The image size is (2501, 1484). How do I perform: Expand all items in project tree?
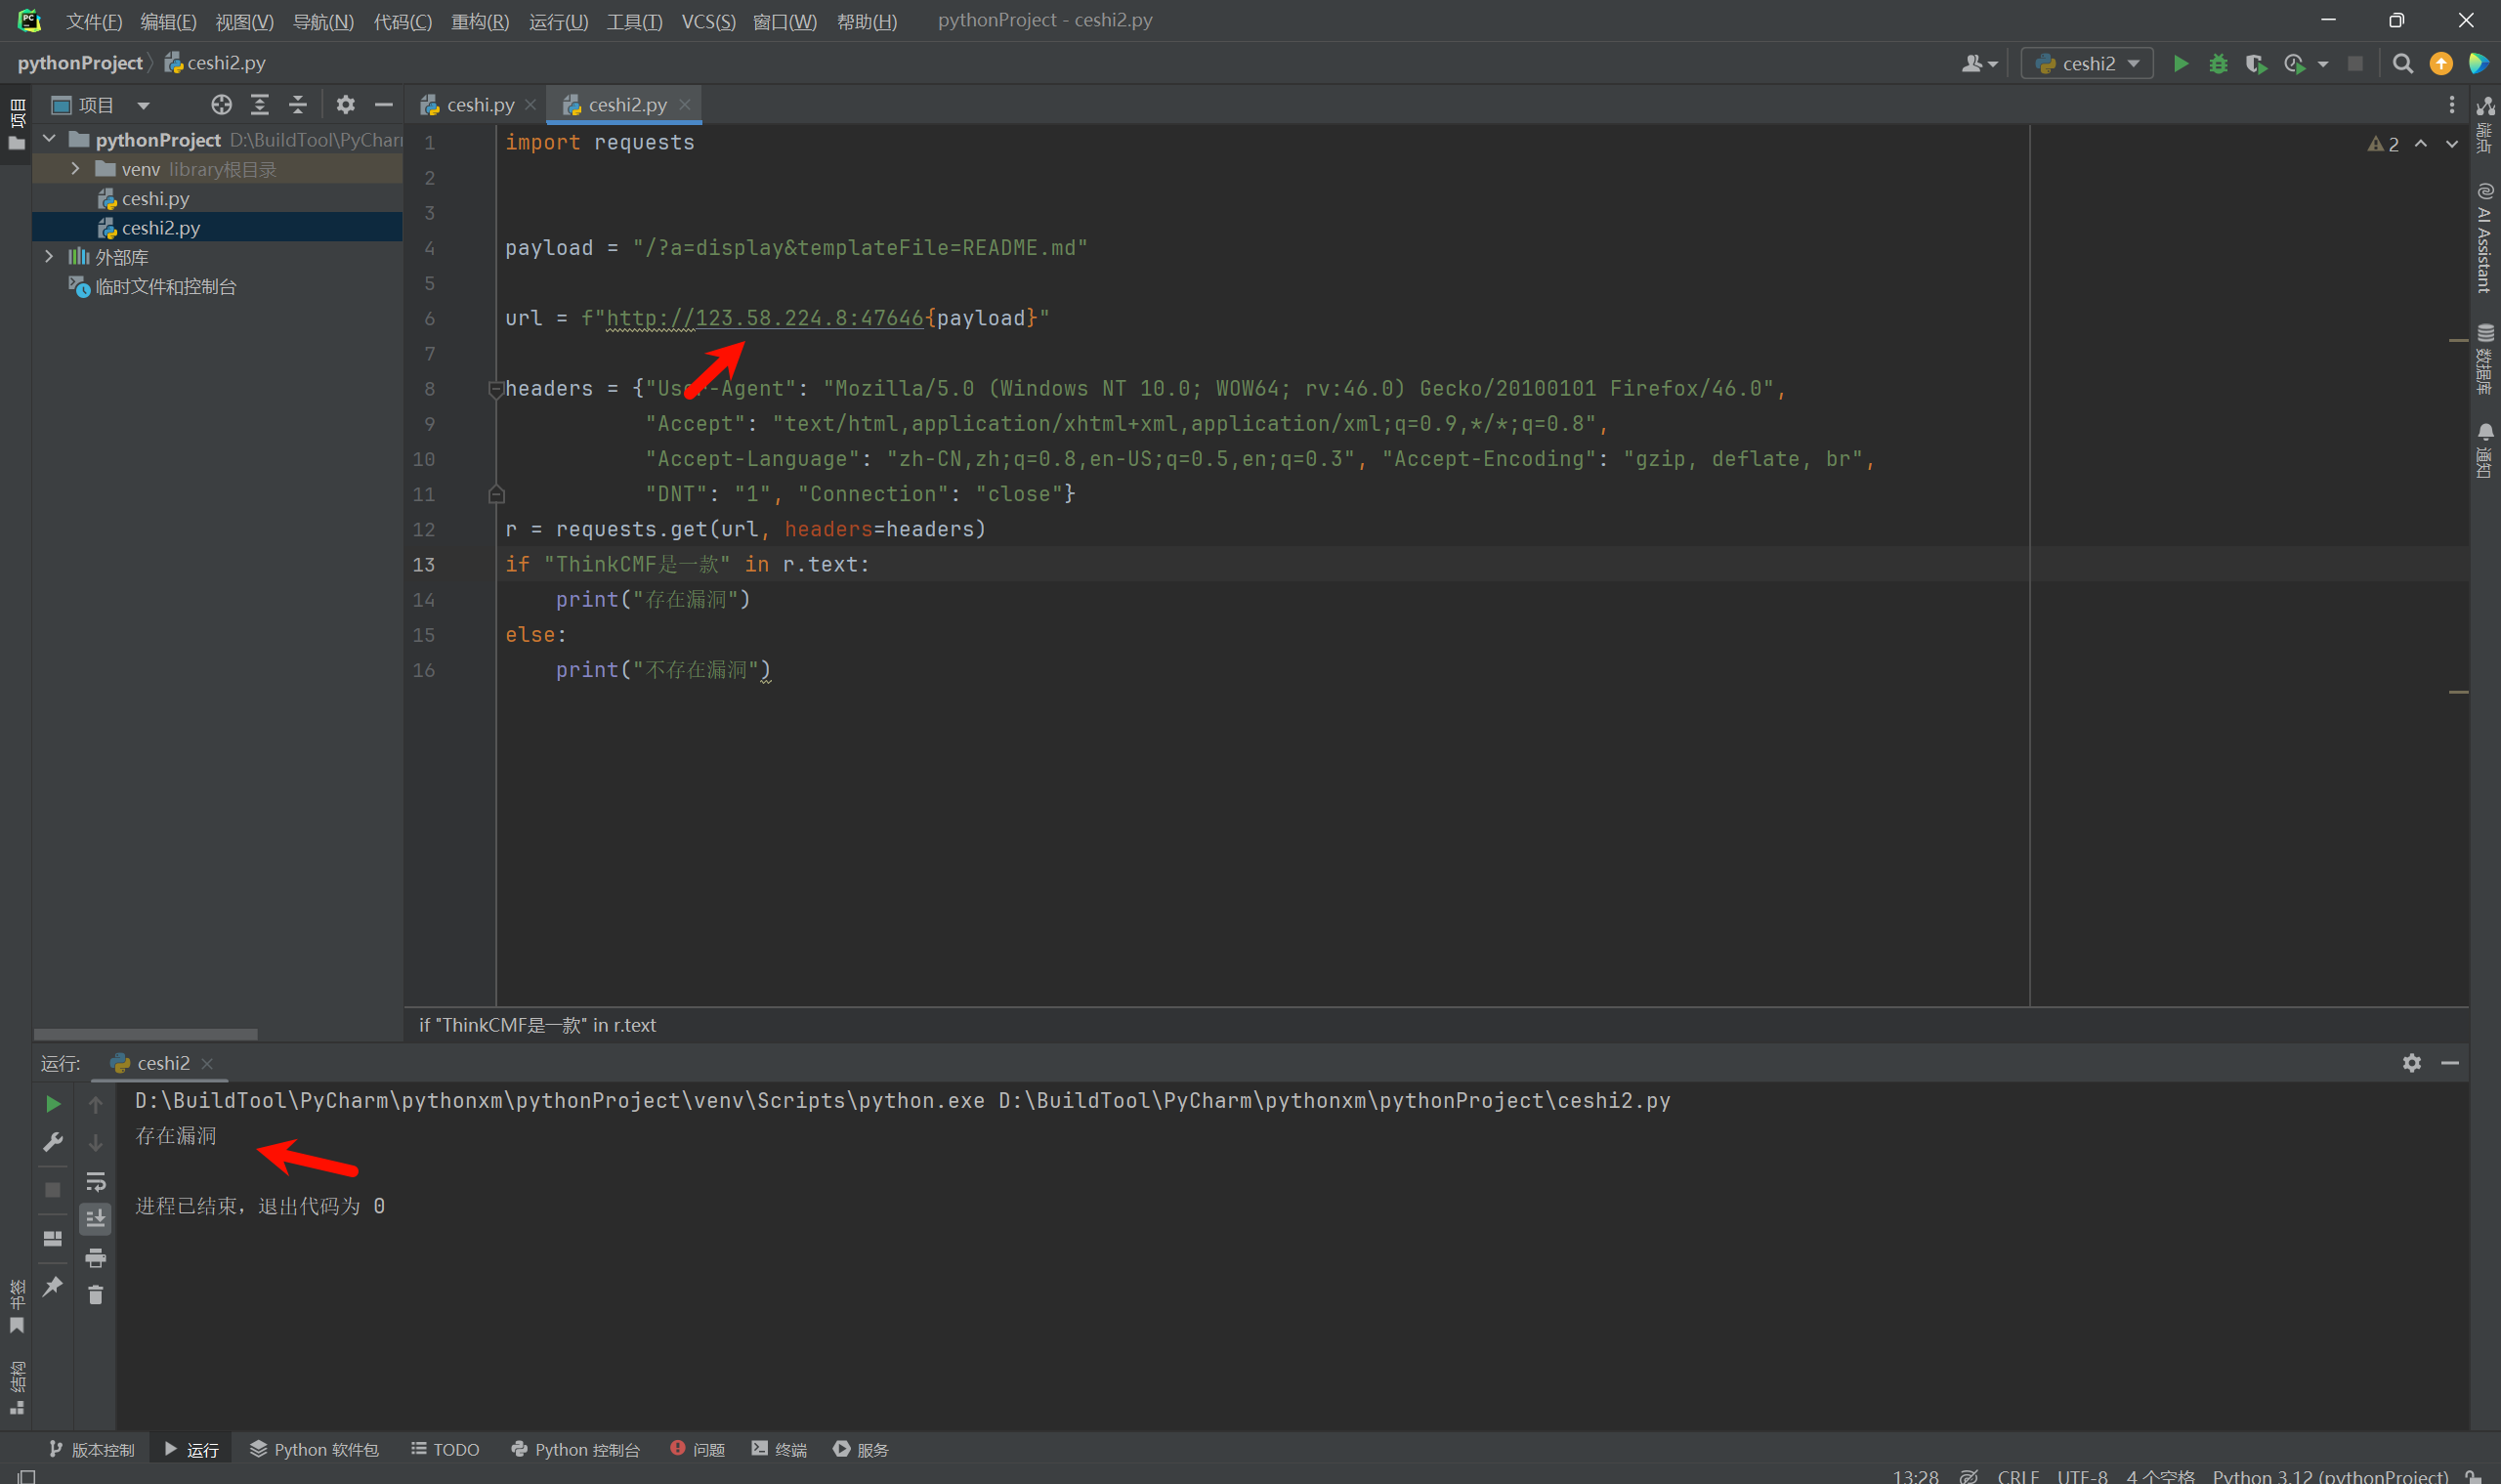click(x=259, y=104)
